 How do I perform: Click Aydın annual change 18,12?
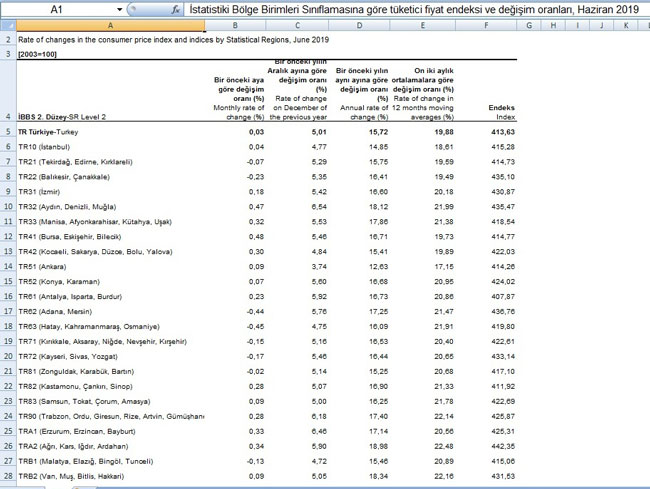coord(378,207)
